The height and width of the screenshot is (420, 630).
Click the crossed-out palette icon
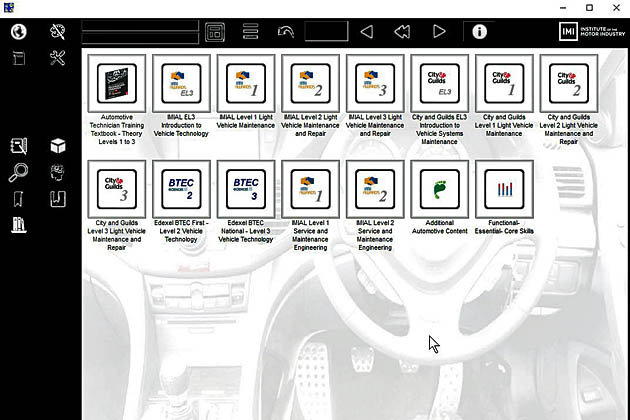(57, 32)
